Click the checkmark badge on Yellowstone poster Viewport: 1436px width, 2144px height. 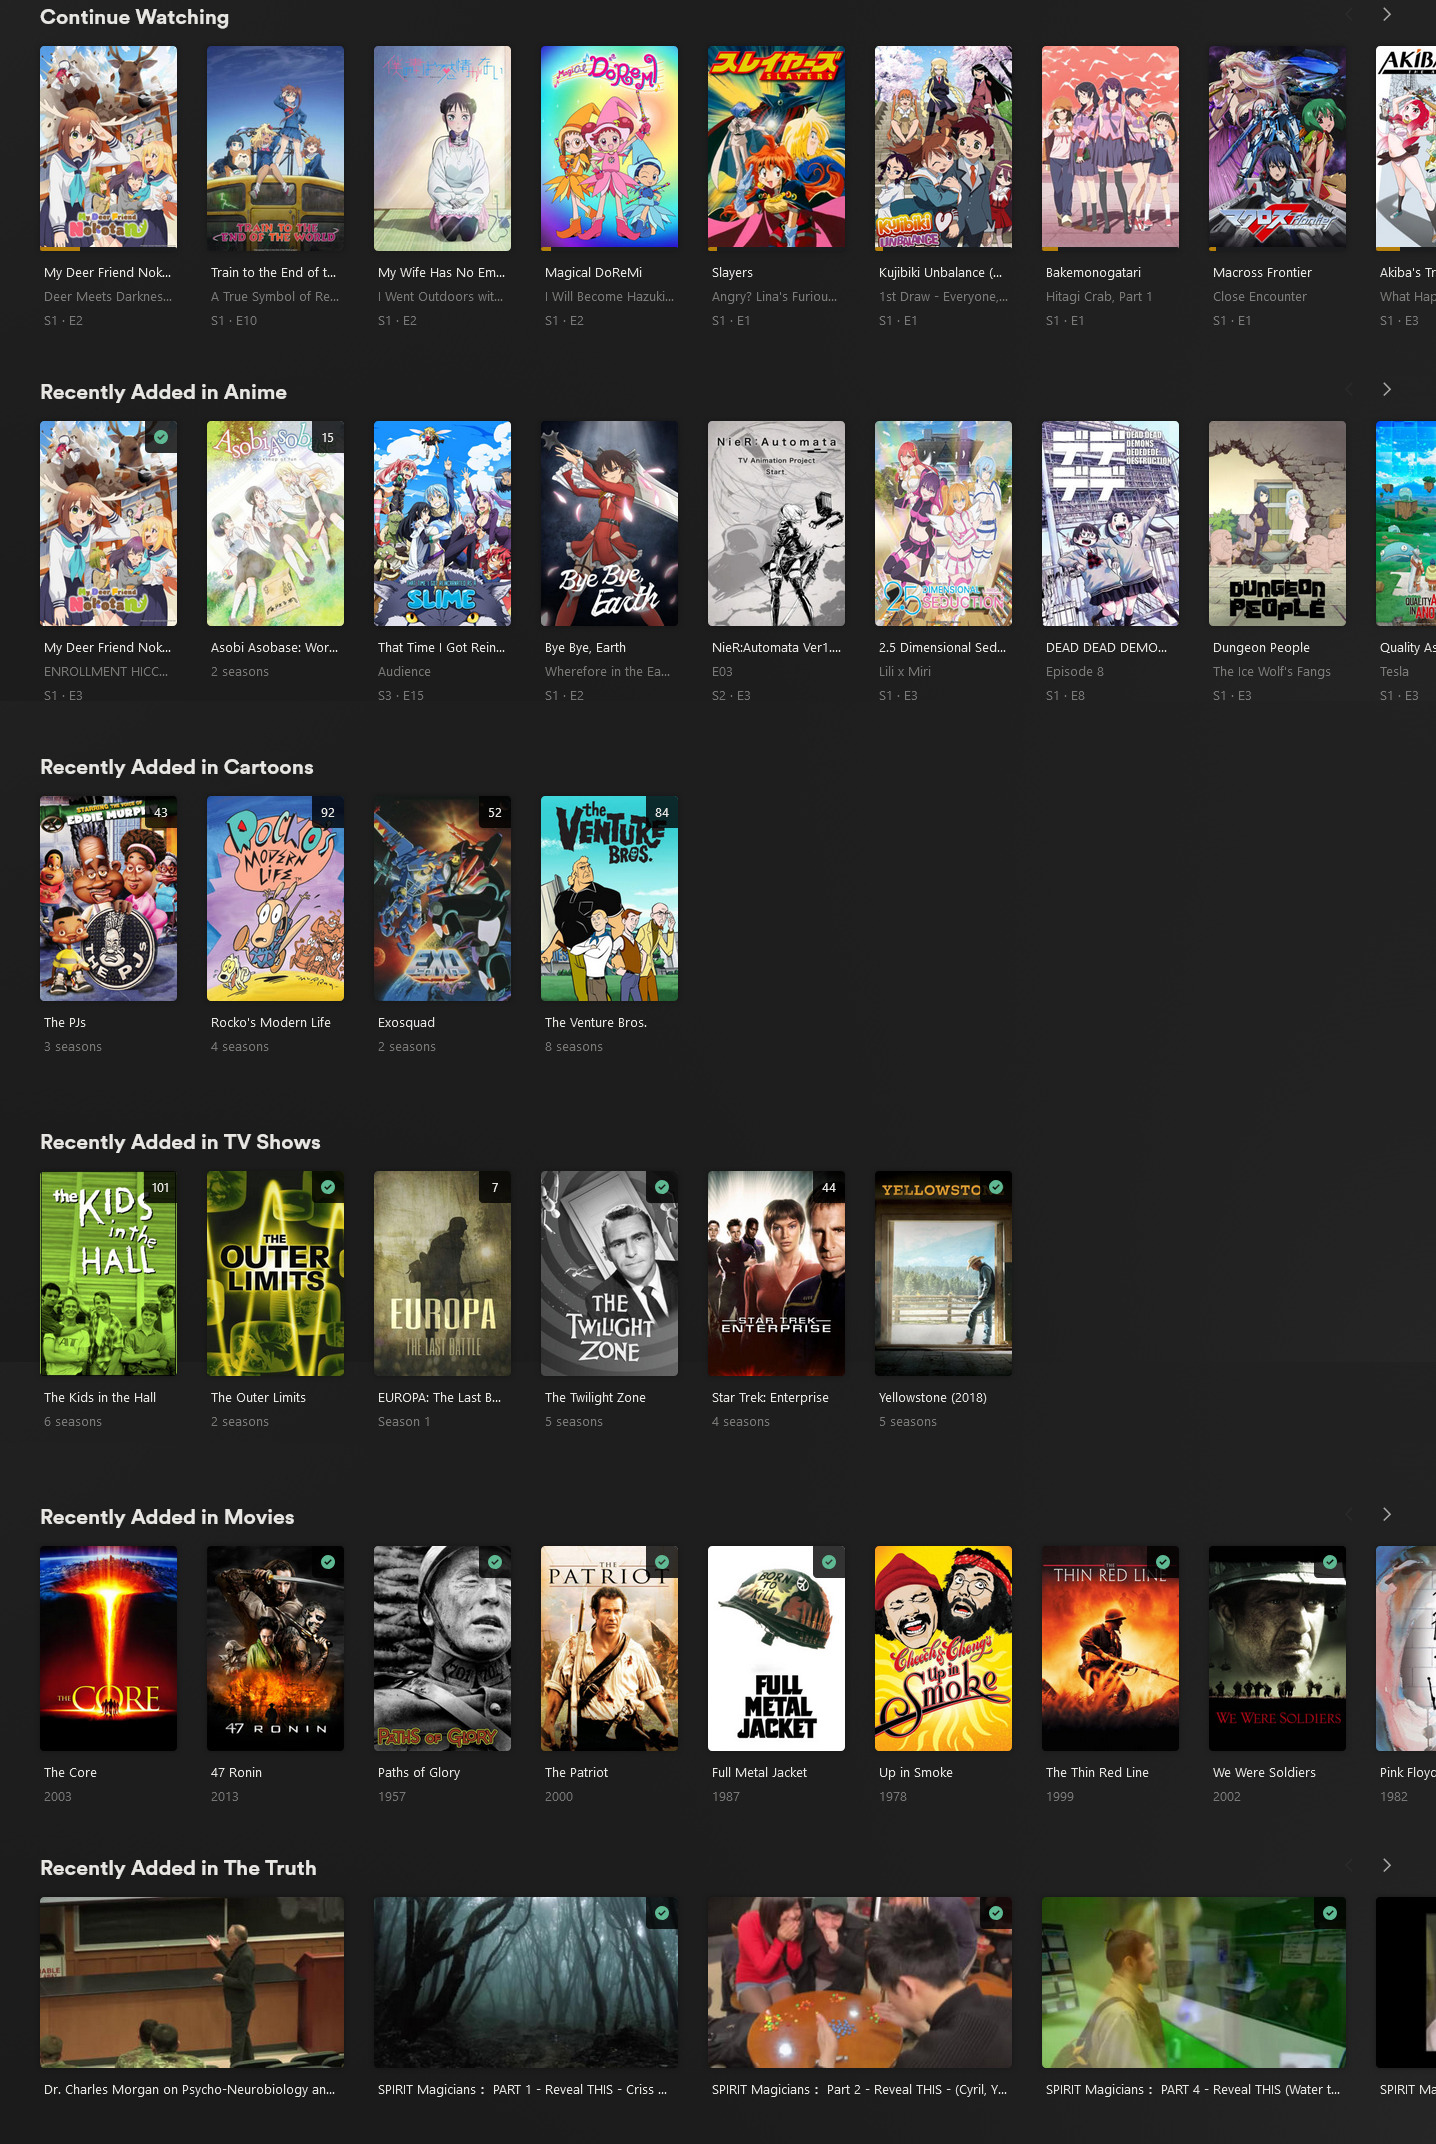click(996, 1187)
